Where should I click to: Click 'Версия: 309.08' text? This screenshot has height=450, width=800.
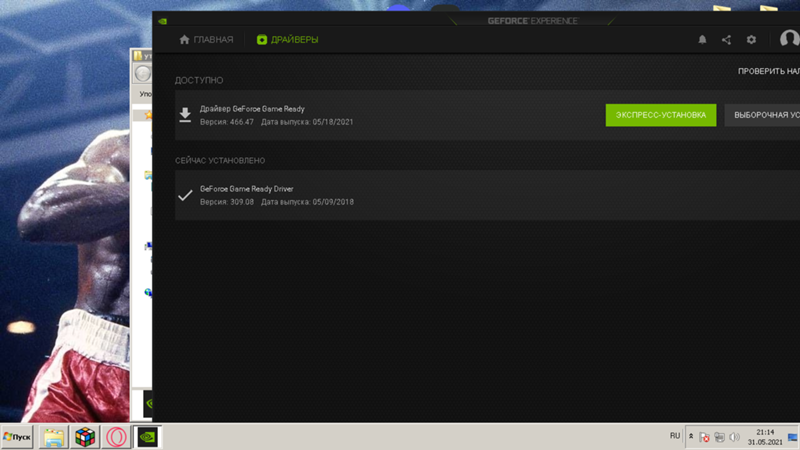click(227, 202)
